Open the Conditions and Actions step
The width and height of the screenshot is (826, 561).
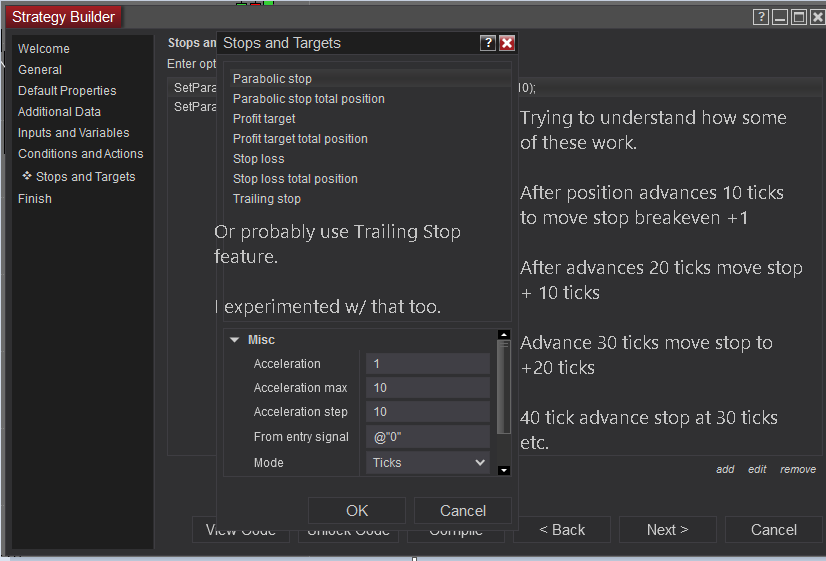coord(80,154)
